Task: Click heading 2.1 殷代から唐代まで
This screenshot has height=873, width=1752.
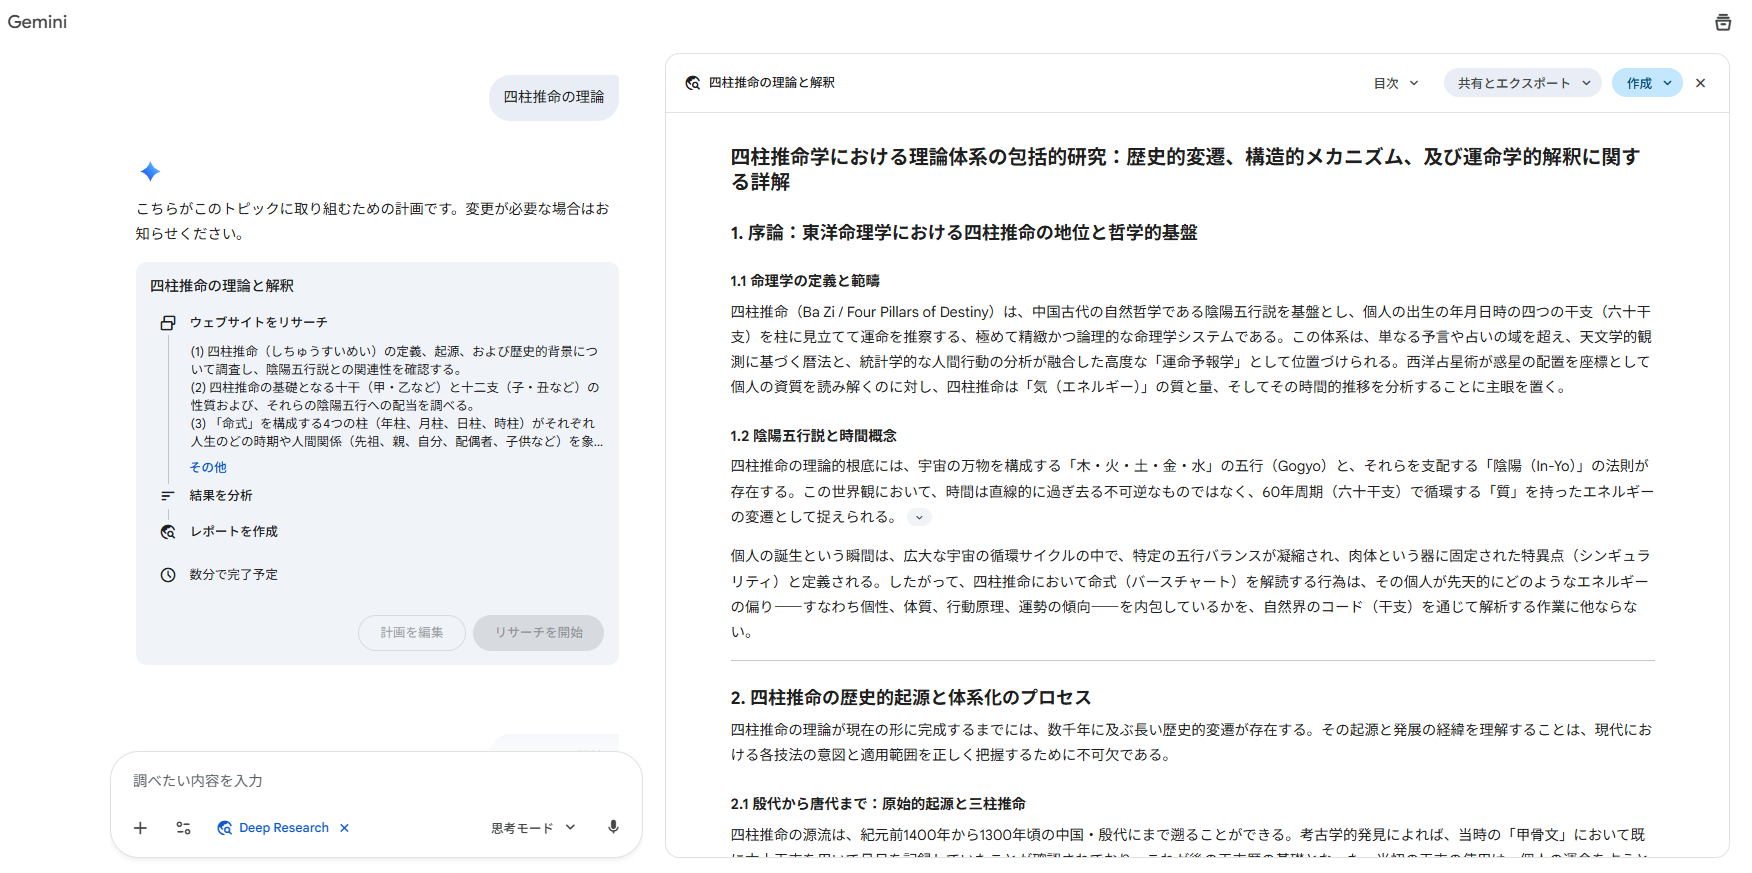Action: coord(878,804)
